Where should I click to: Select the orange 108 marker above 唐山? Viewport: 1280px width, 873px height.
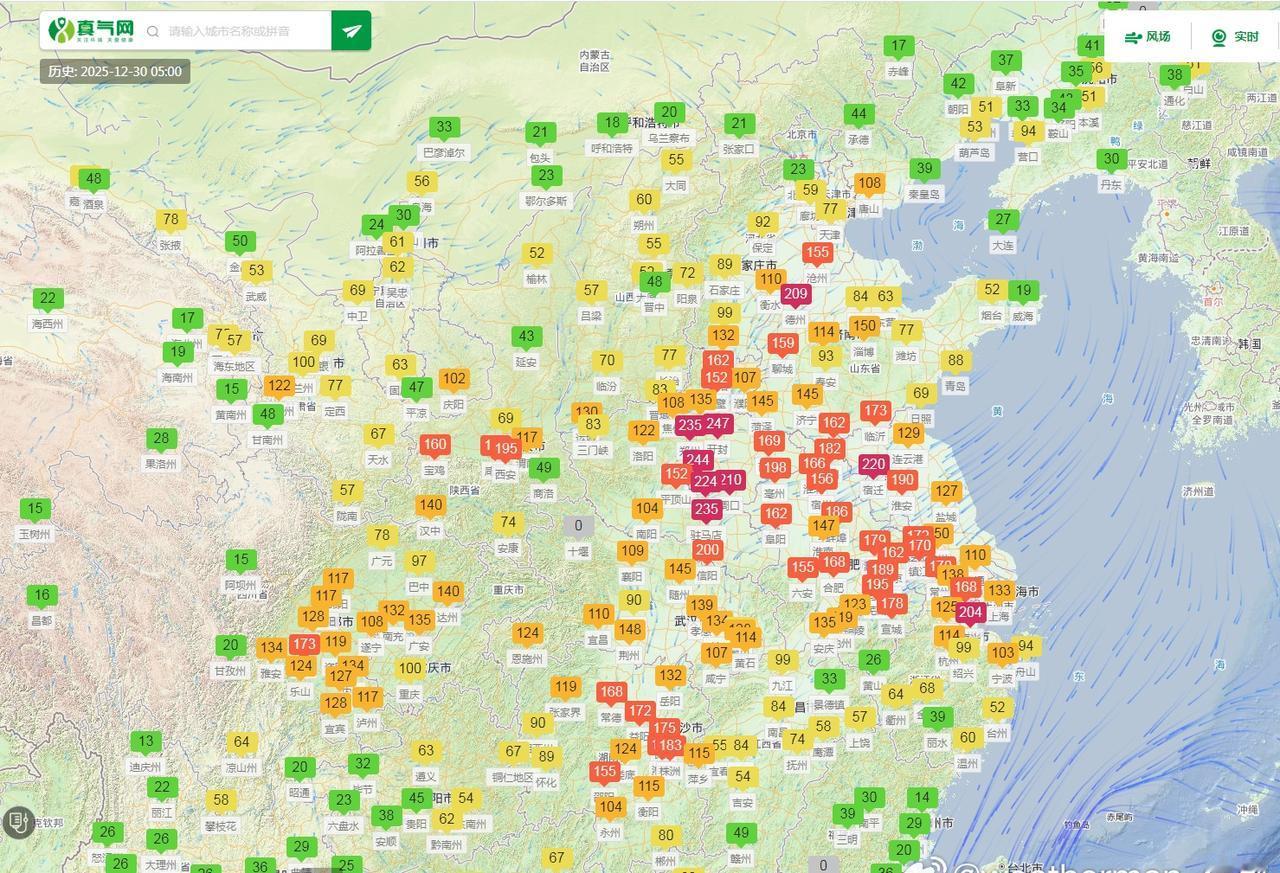(x=869, y=183)
